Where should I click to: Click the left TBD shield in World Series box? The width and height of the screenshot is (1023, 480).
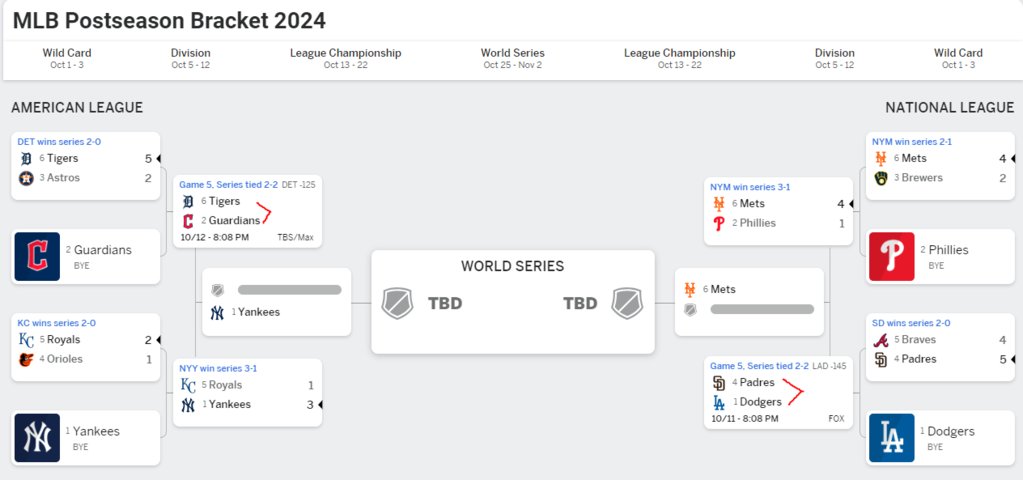pyautogui.click(x=397, y=303)
